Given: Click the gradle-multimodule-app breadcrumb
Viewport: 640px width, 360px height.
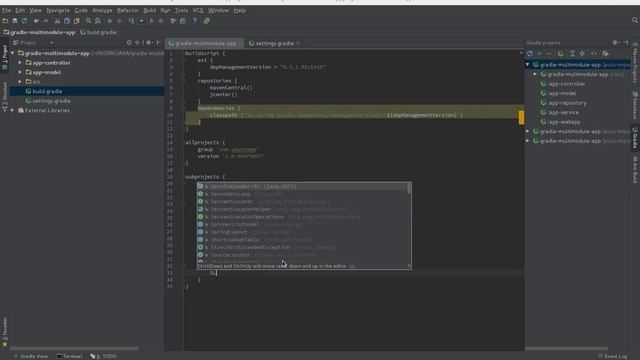Looking at the screenshot, I should click(40, 32).
